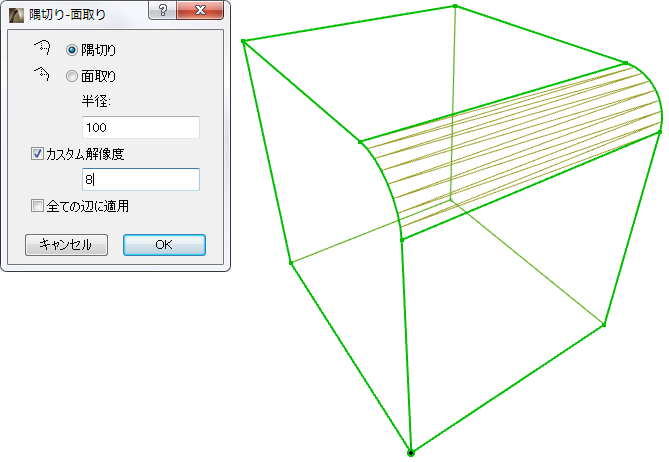Close the 隅切り-面取り dialog
Viewport: 669px width, 462px height.
[x=200, y=10]
